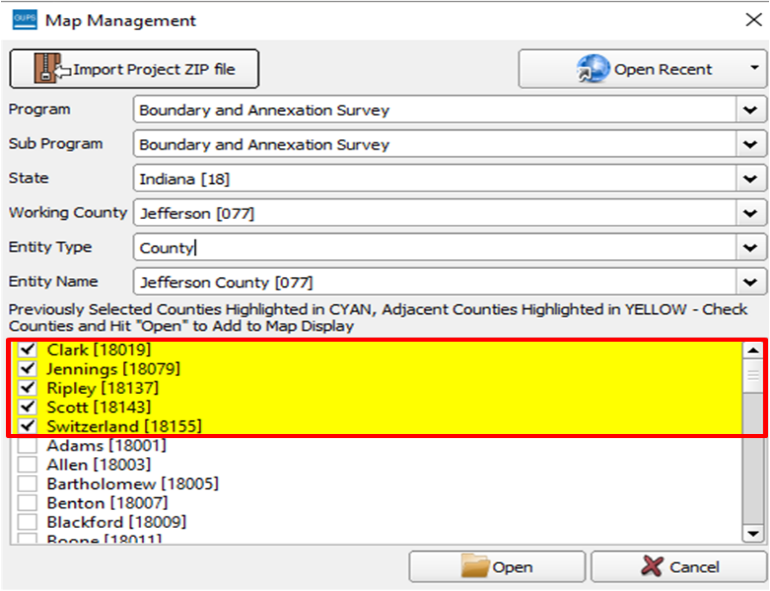The image size is (770, 591).
Task: Uncheck the Clark [18019] checkbox
Action: (x=28, y=349)
